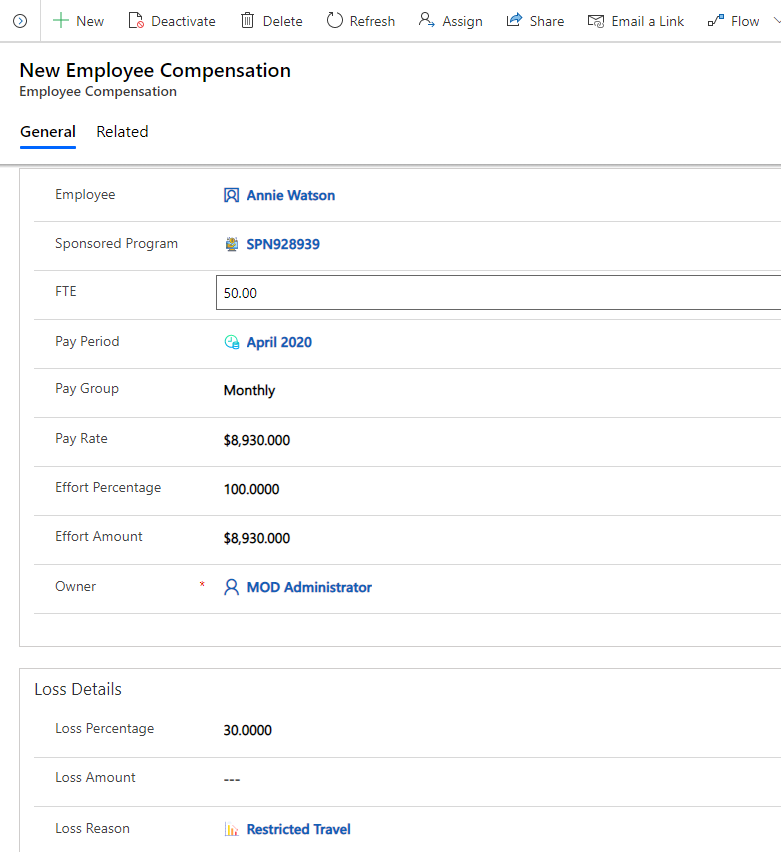Image resolution: width=781 pixels, height=852 pixels.
Task: Expand the Flow dropdown chevron
Action: 777,21
